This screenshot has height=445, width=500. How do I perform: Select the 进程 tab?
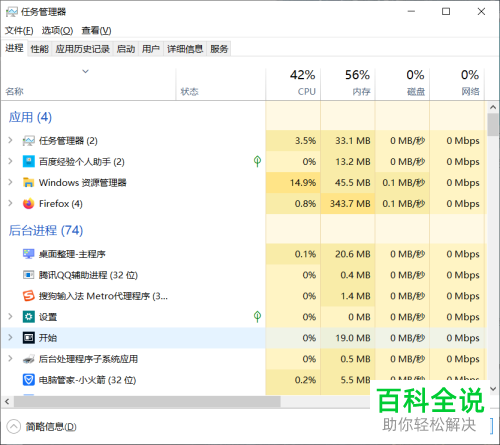tap(14, 48)
